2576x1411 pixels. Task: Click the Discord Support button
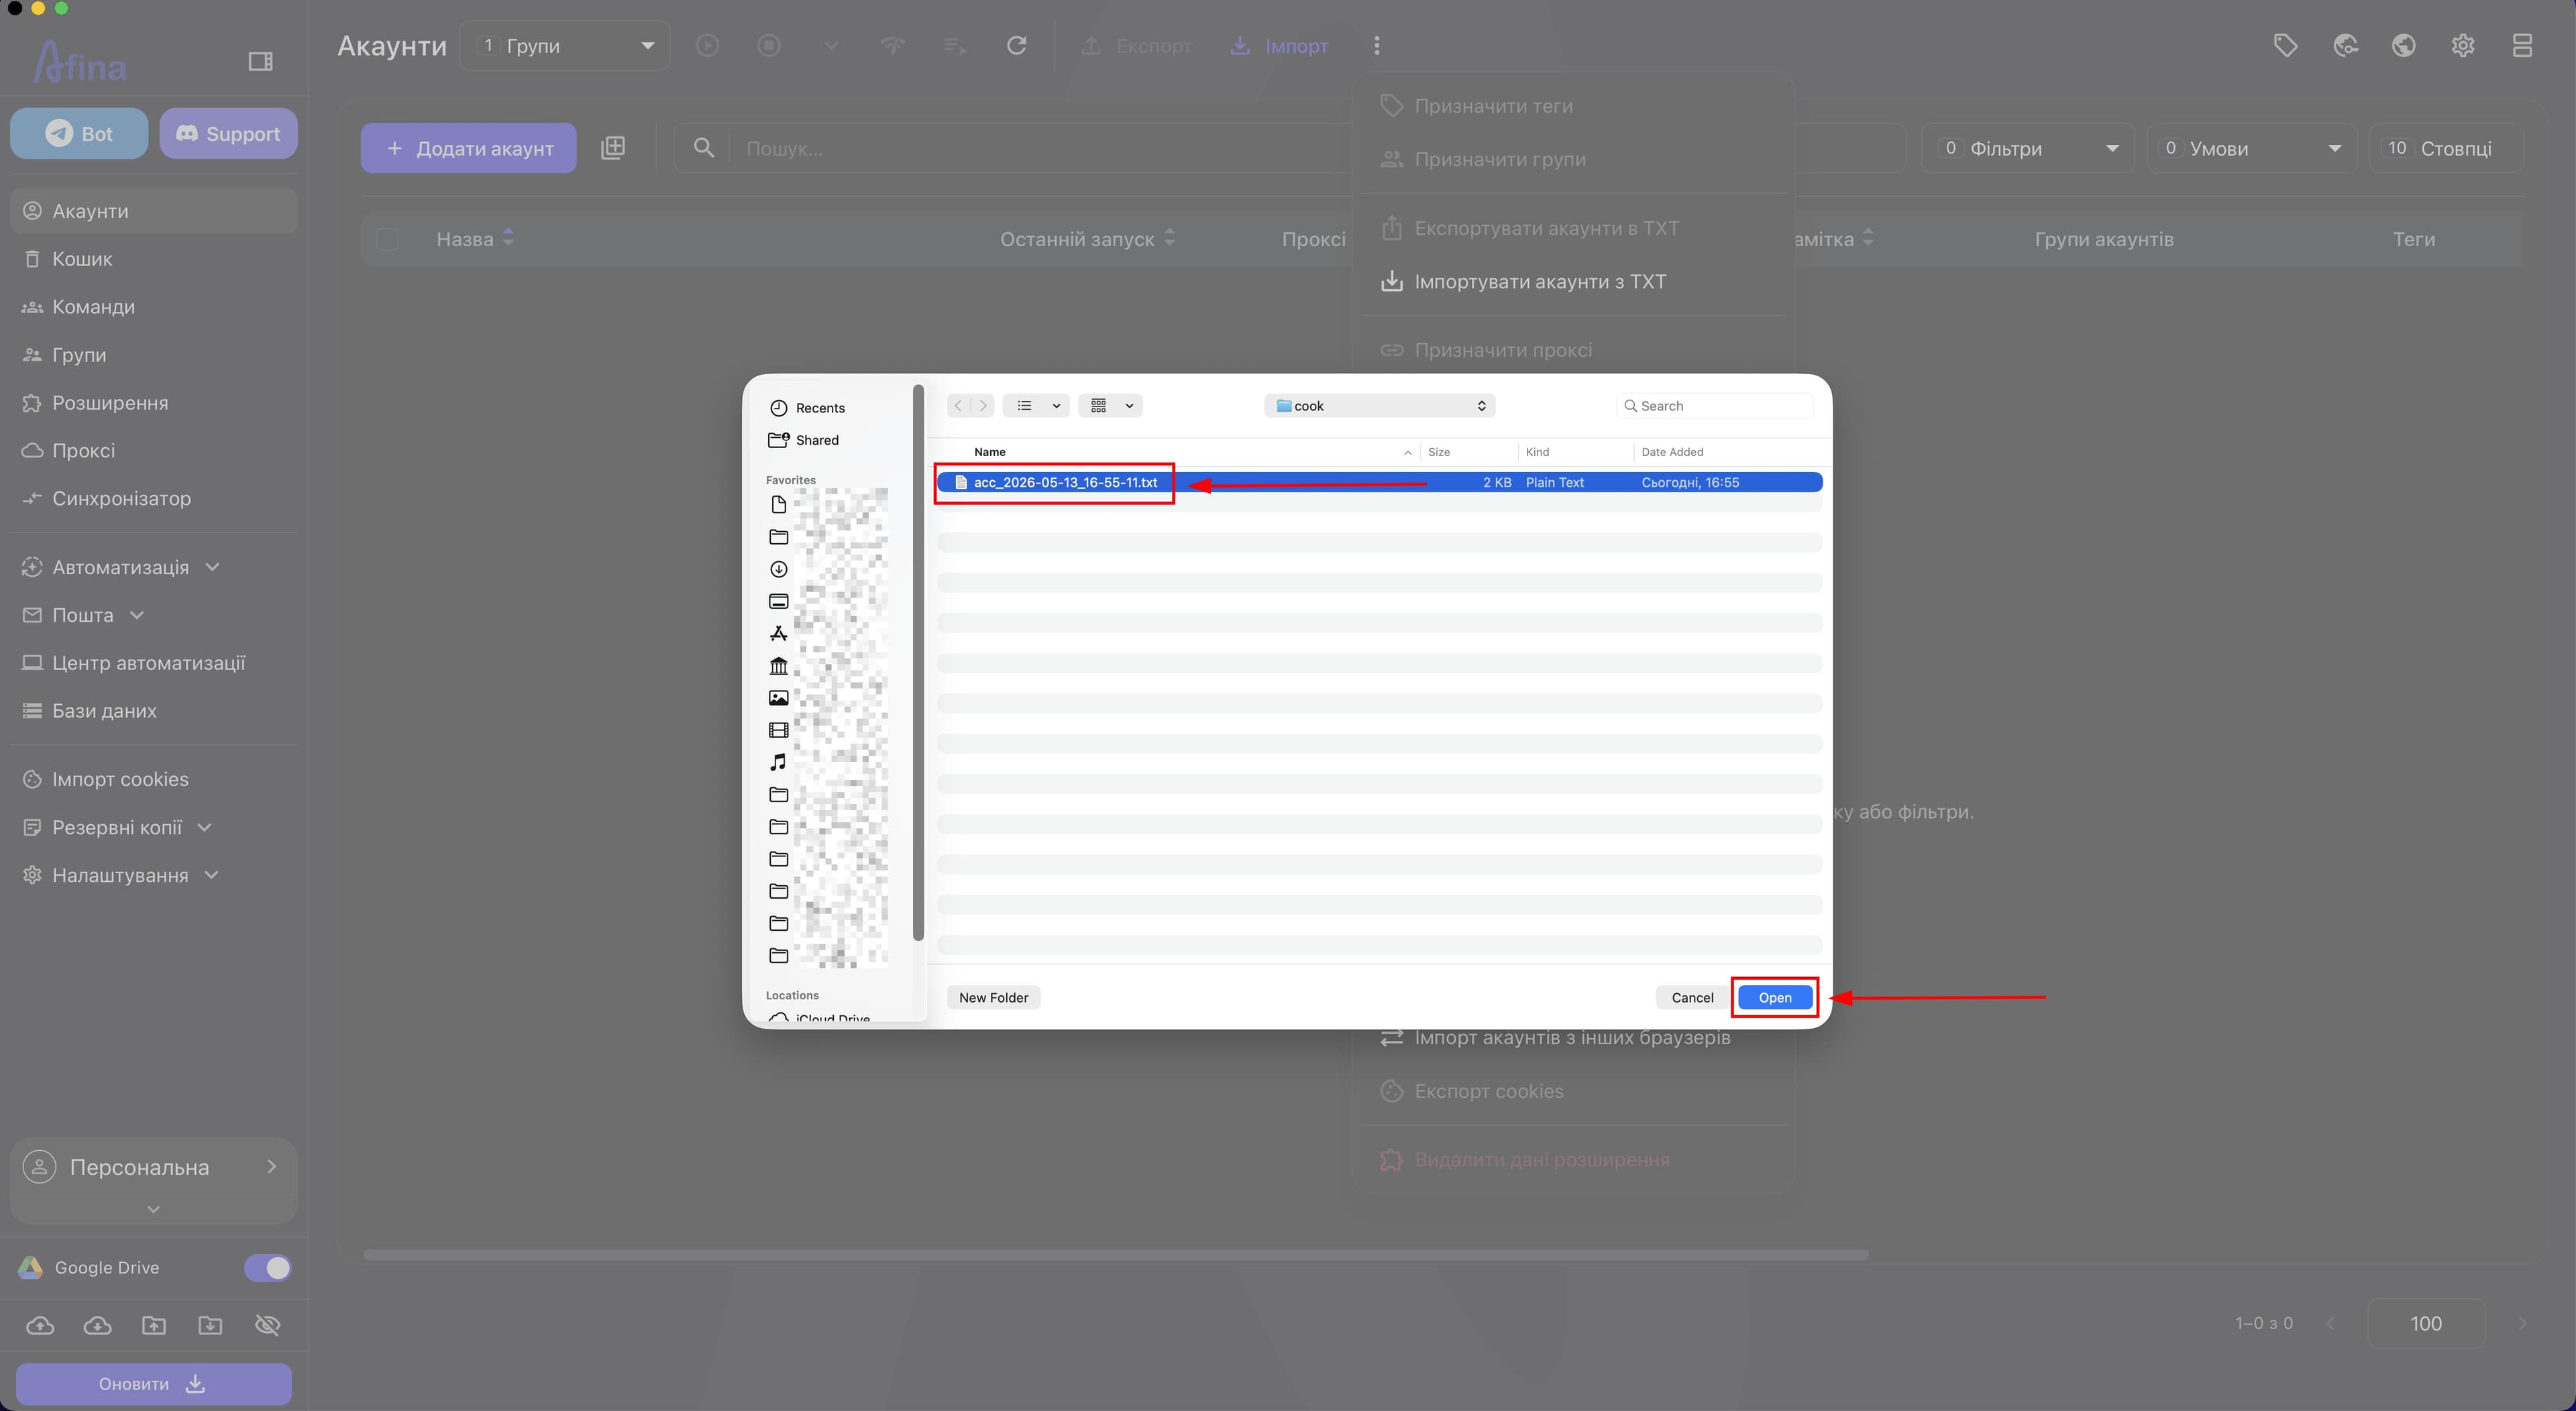(228, 134)
